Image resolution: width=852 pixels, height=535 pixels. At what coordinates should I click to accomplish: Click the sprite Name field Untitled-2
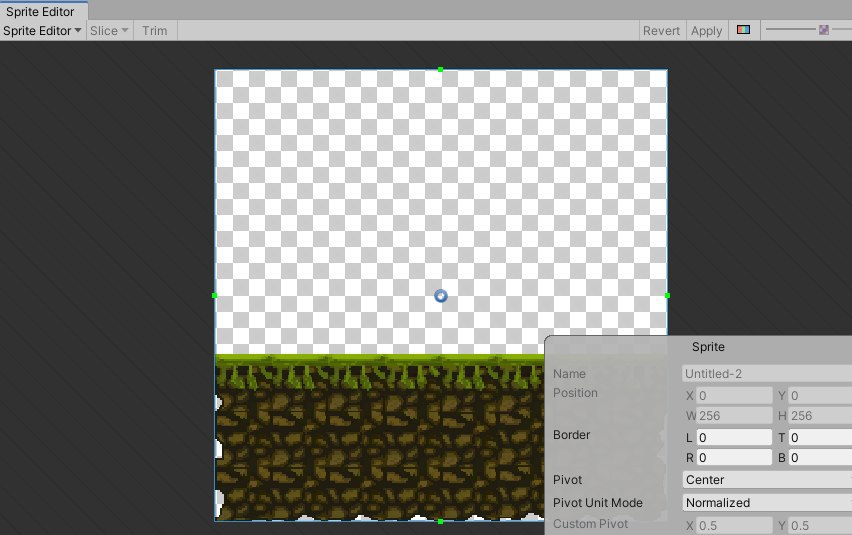point(767,374)
